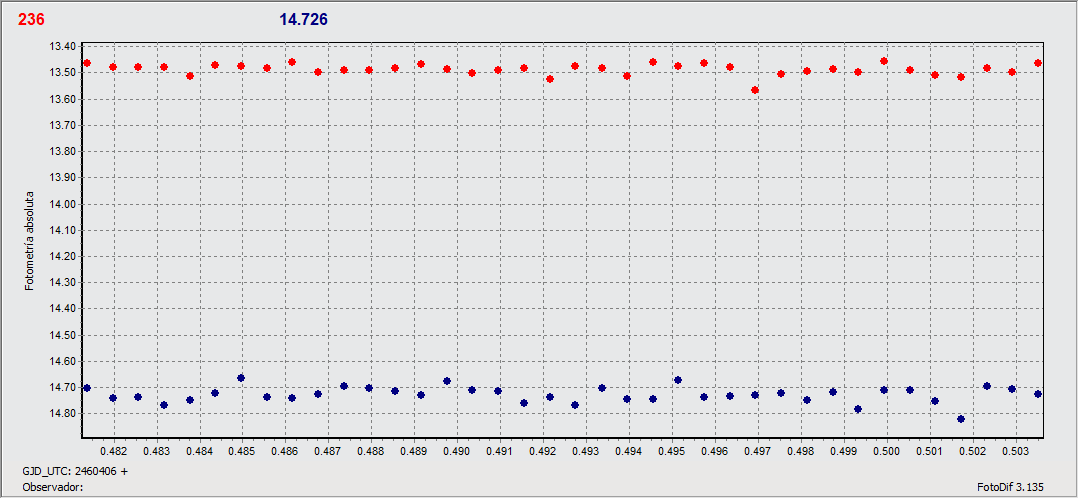The height and width of the screenshot is (499, 1079).
Task: Click the 14.30 y-axis label
Action: [x=63, y=282]
